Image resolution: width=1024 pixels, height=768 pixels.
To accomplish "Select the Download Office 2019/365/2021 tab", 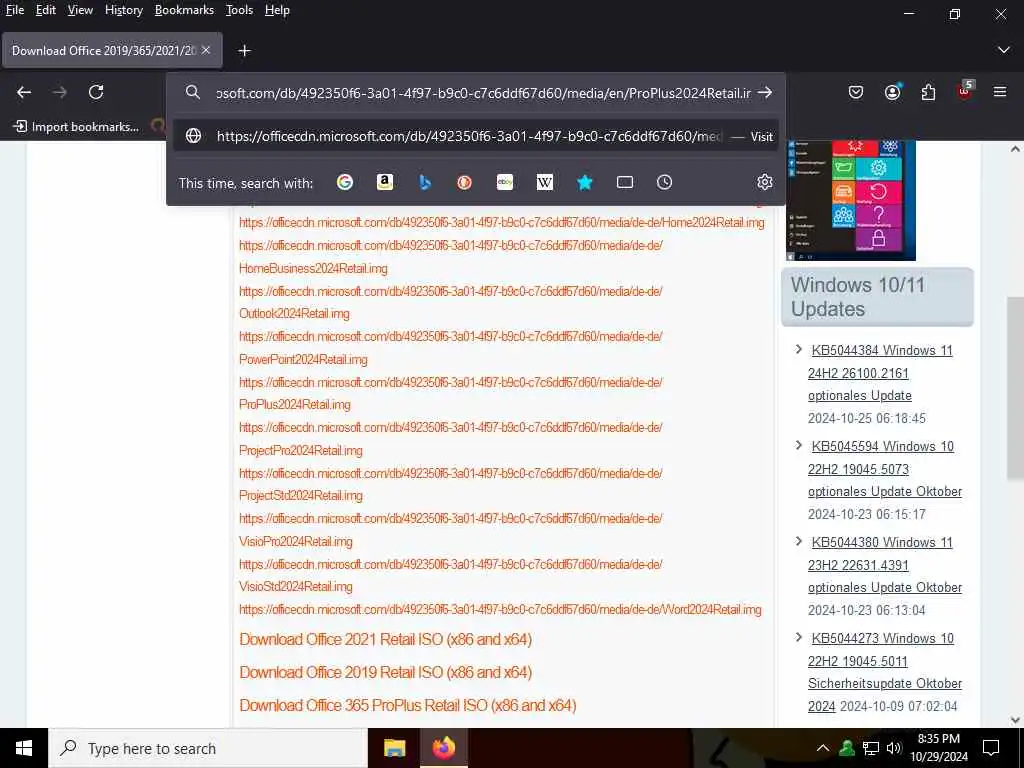I will [x=112, y=50].
